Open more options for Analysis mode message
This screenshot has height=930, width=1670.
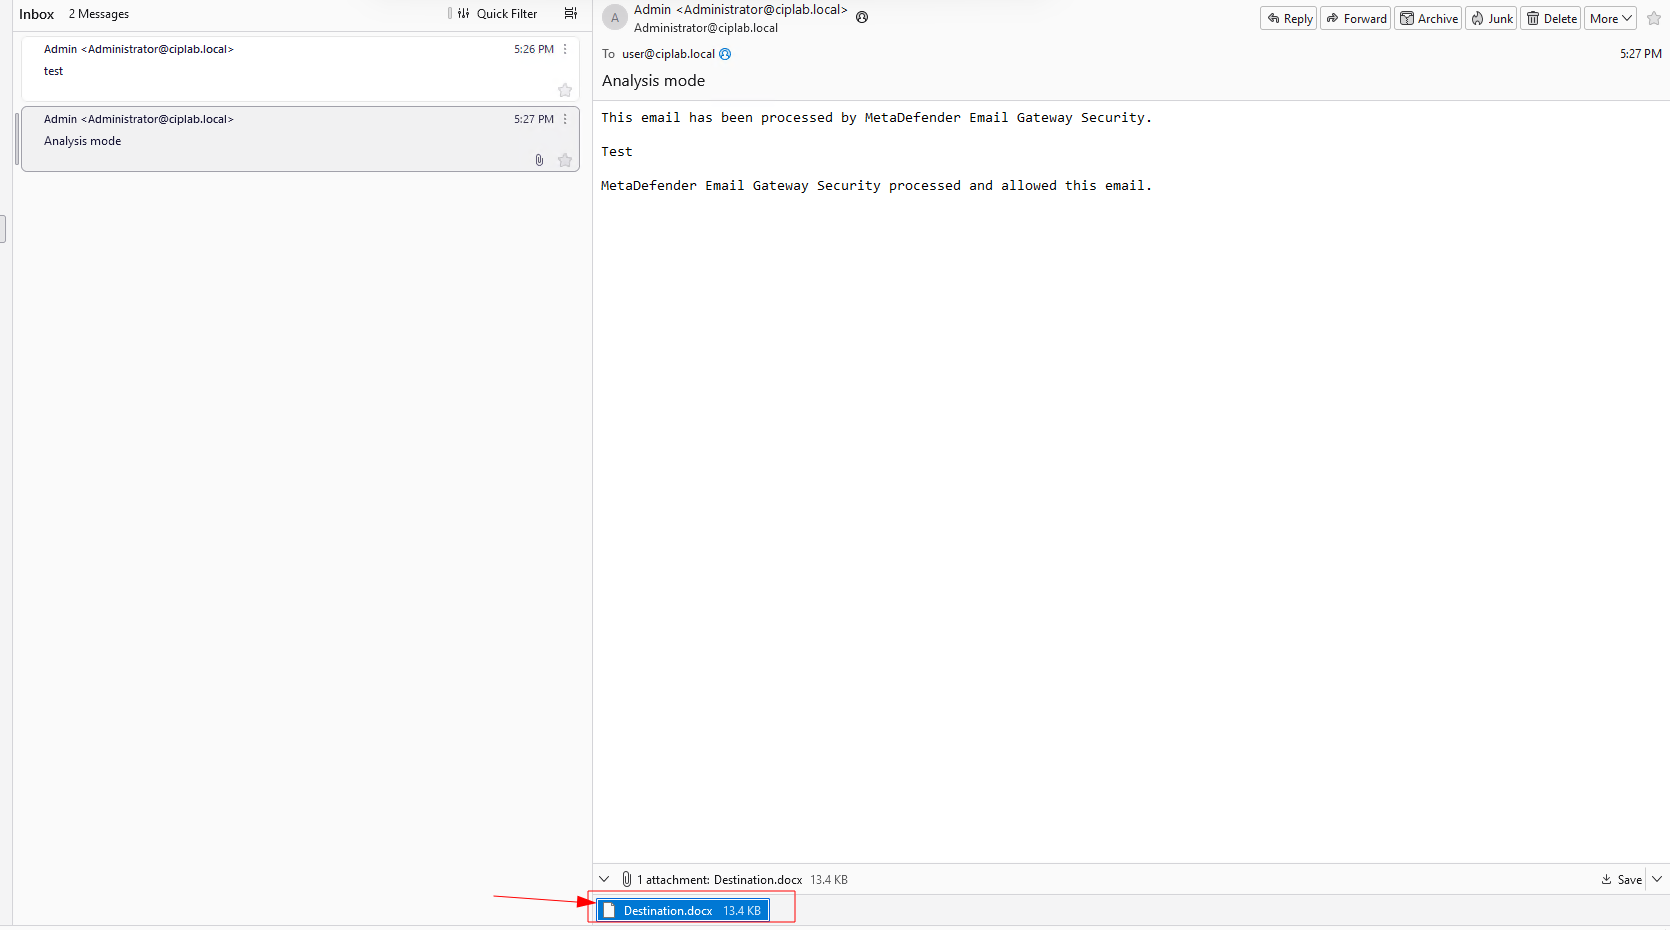coord(565,119)
